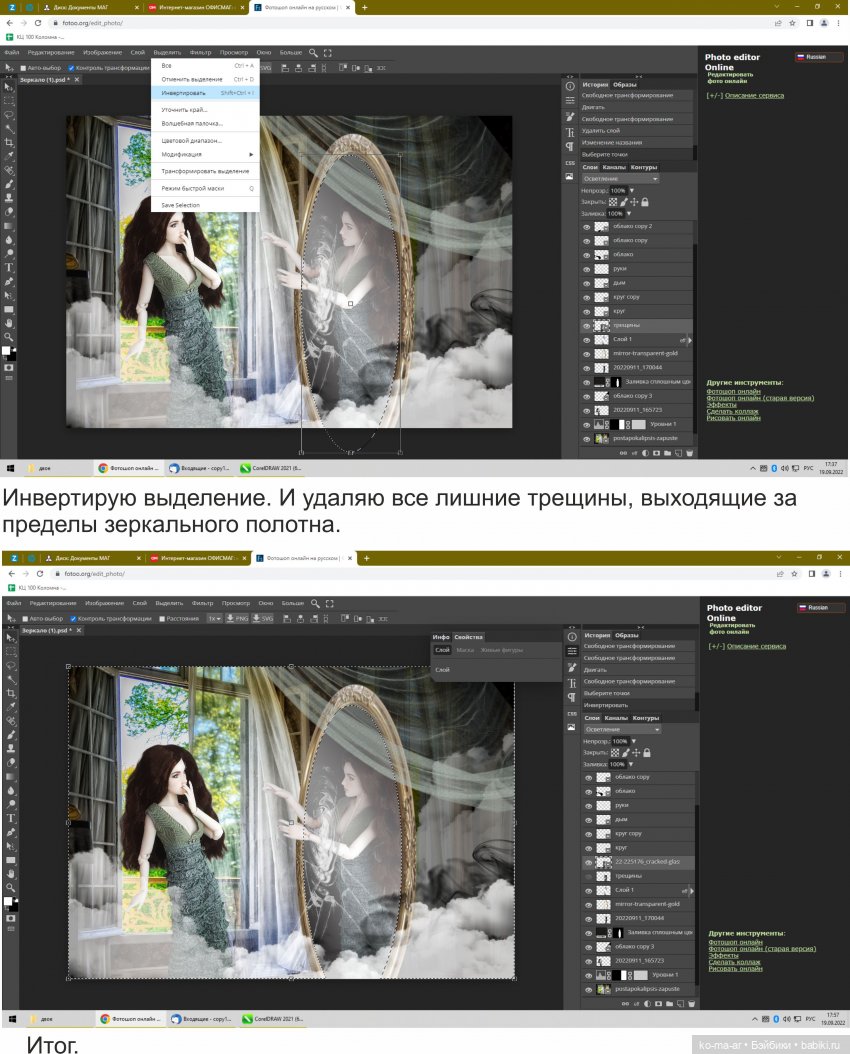Open the Непрозрачность opacity dropdown arrow
The image size is (850, 1054).
(631, 190)
